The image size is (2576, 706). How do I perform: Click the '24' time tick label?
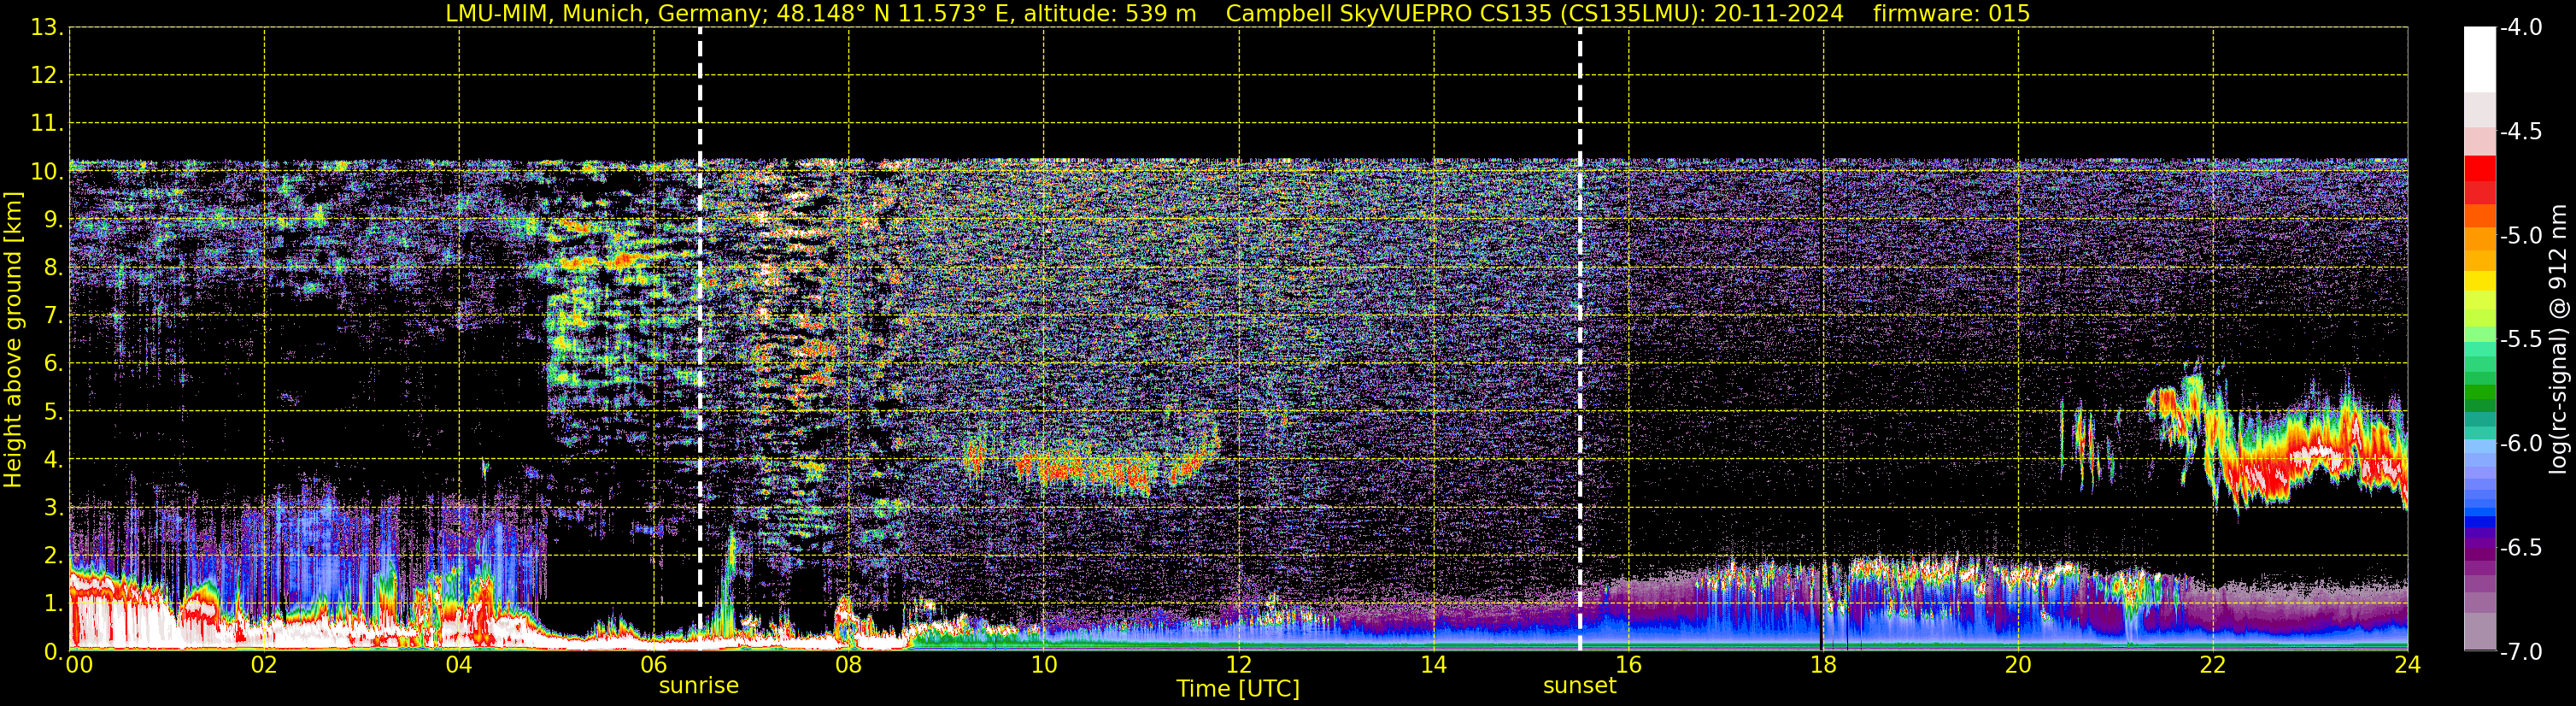point(2407,665)
